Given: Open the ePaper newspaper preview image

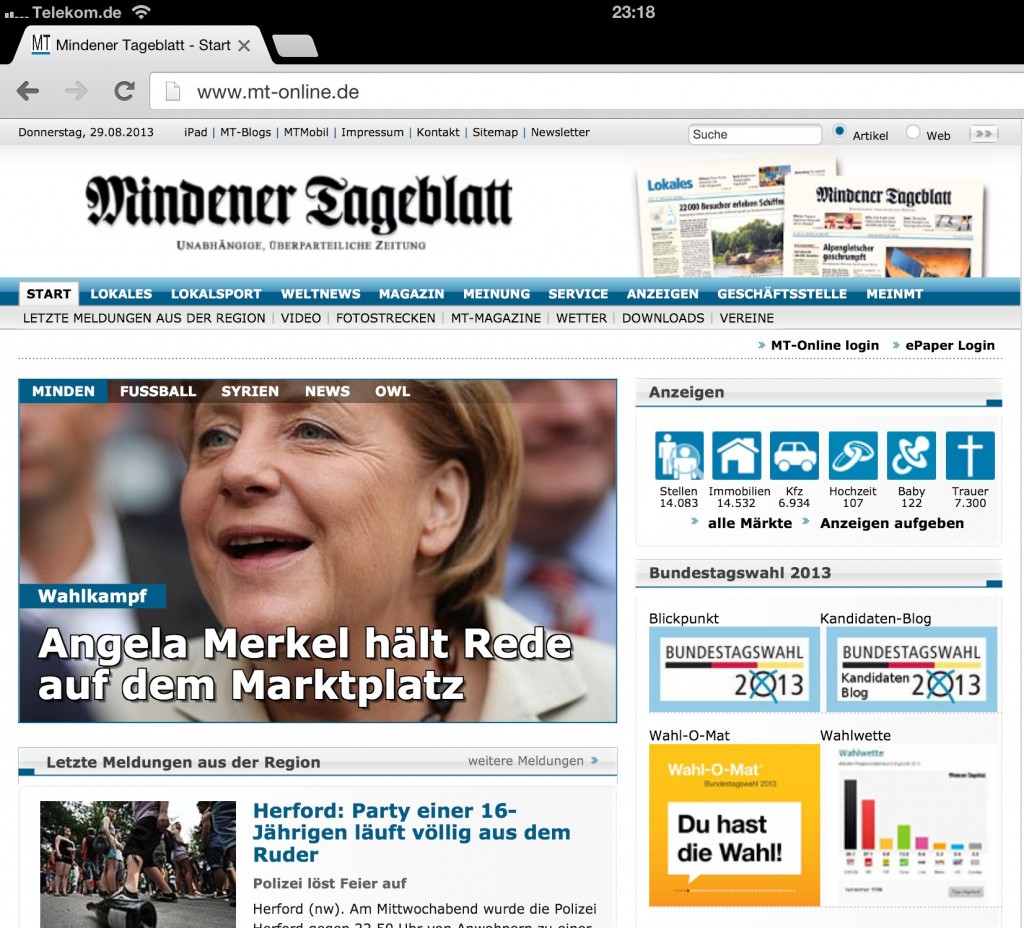Looking at the screenshot, I should 811,217.
